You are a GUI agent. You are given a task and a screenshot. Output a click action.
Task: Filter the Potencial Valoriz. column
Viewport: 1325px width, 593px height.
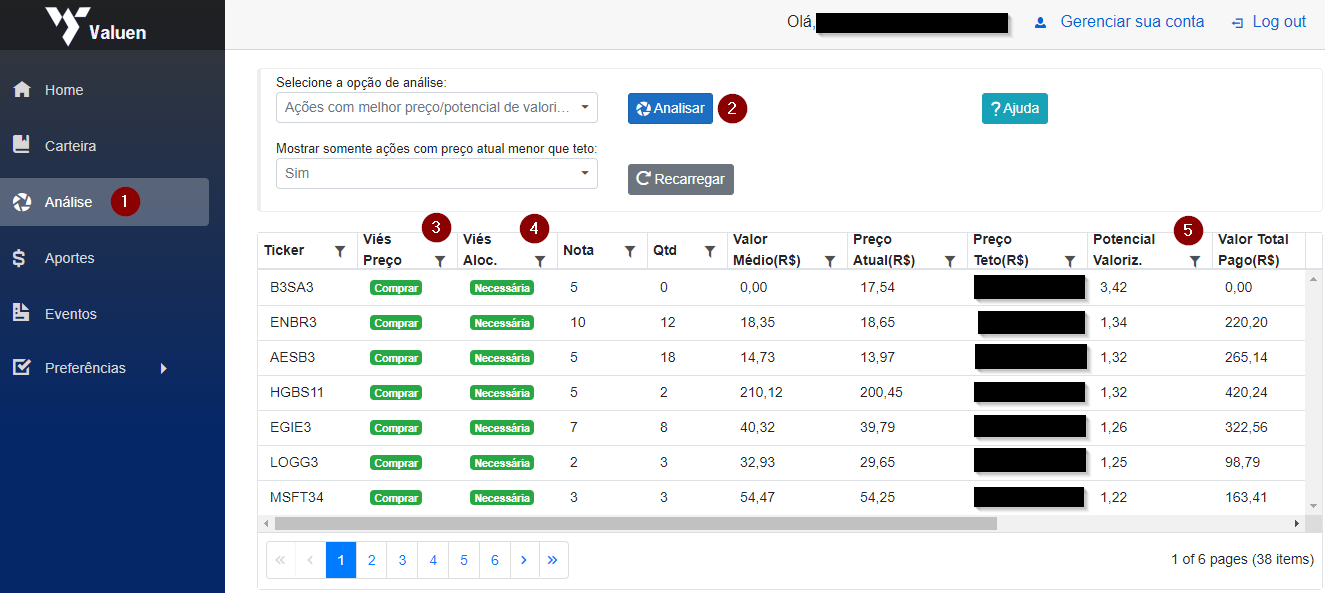[1194, 261]
